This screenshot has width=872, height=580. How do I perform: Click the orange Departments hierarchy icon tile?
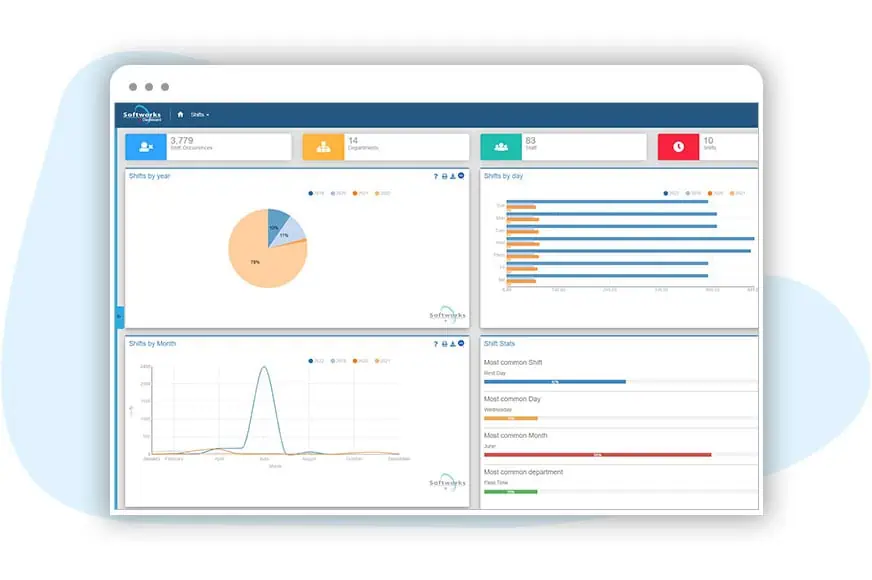(323, 147)
